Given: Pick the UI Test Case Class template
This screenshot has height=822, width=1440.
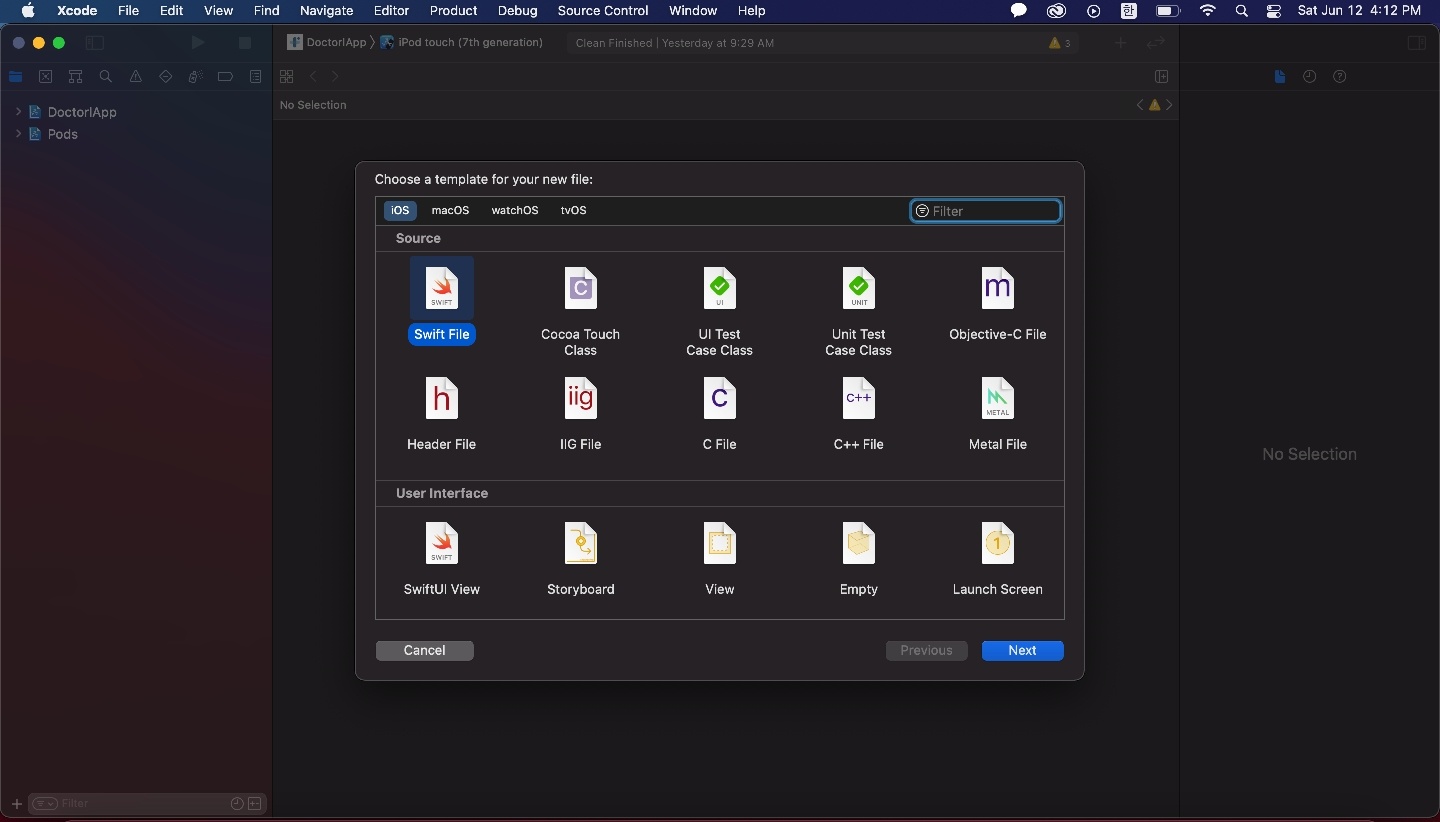Looking at the screenshot, I should pyautogui.click(x=719, y=311).
